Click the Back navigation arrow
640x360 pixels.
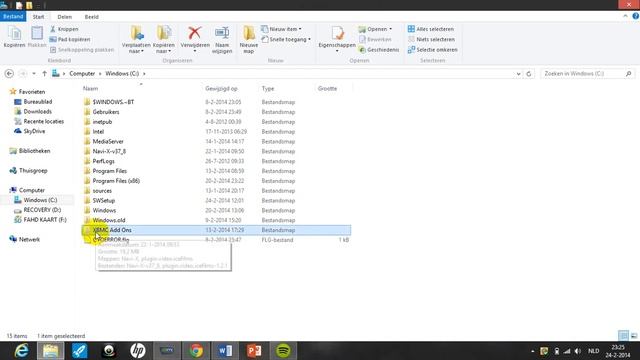pos(9,73)
